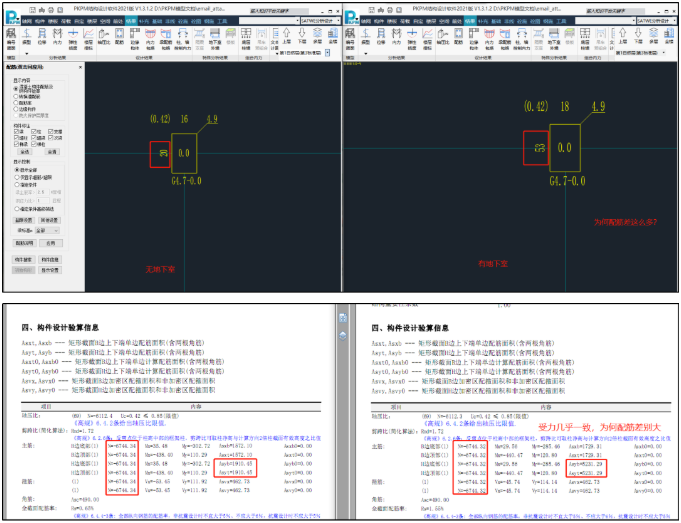Switch to 结果 tab in left window
The height and width of the screenshot is (523, 681).
pos(131,21)
